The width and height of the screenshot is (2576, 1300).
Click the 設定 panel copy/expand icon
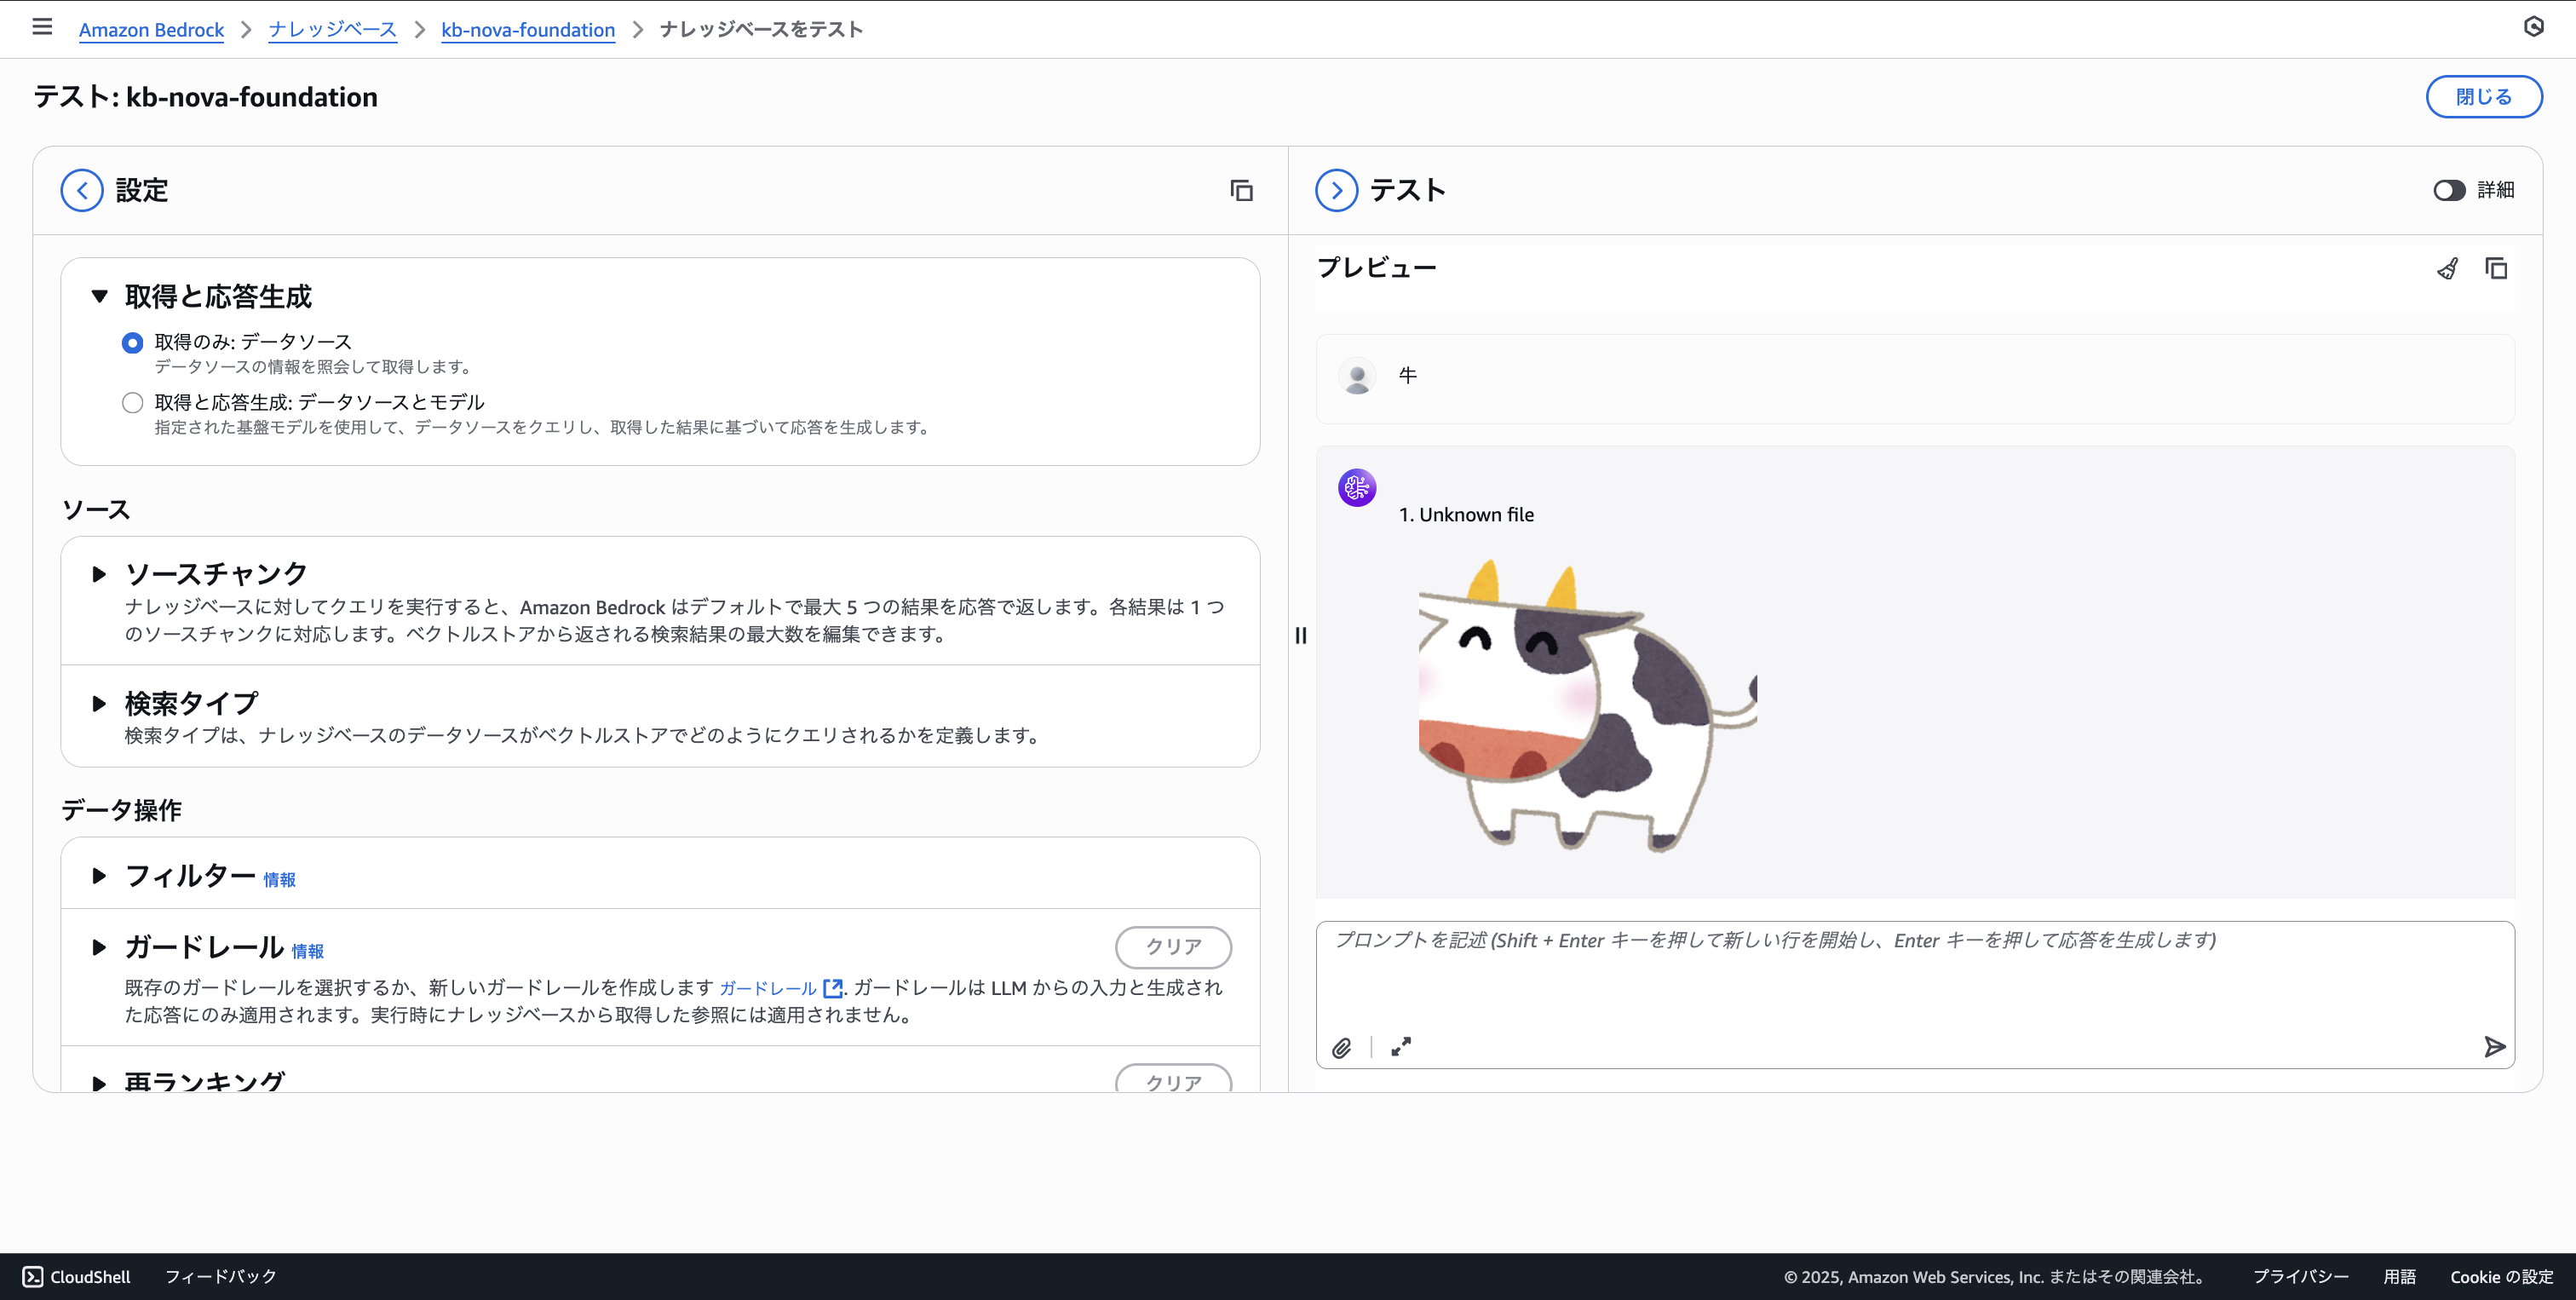[x=1241, y=190]
